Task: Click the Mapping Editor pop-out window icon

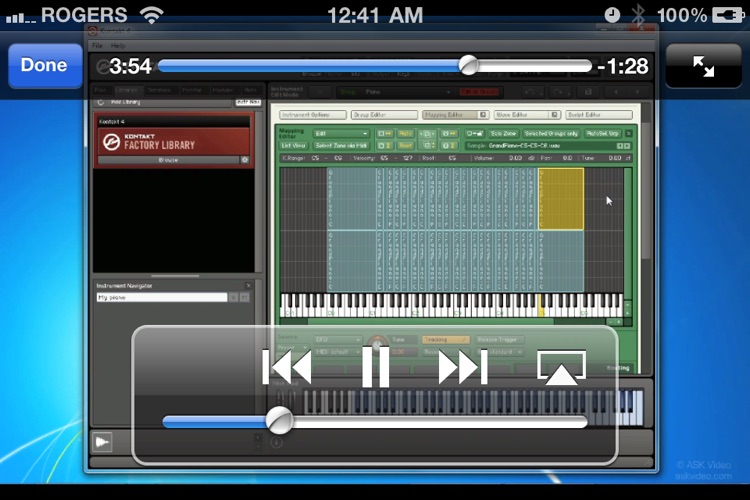Action: click(x=483, y=115)
